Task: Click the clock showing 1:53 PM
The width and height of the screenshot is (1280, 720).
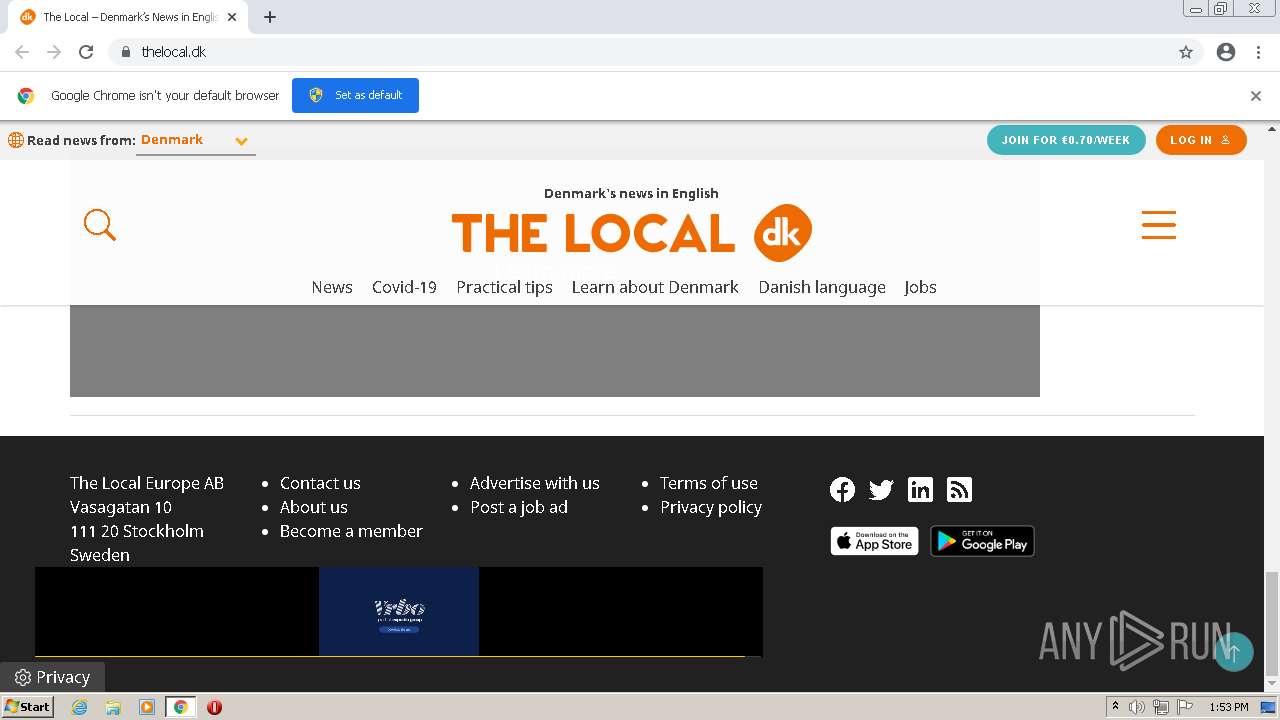Action: pyautogui.click(x=1228, y=707)
